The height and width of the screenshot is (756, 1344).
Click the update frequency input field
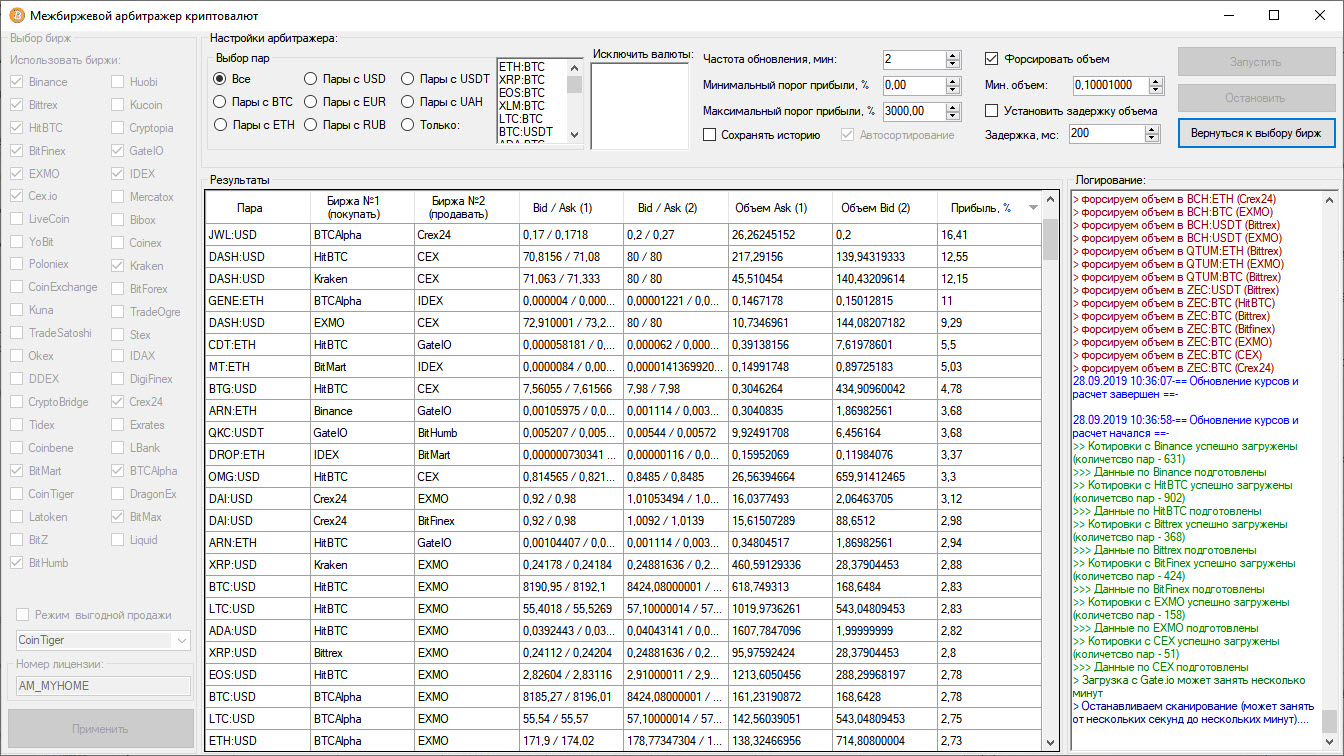coord(914,60)
